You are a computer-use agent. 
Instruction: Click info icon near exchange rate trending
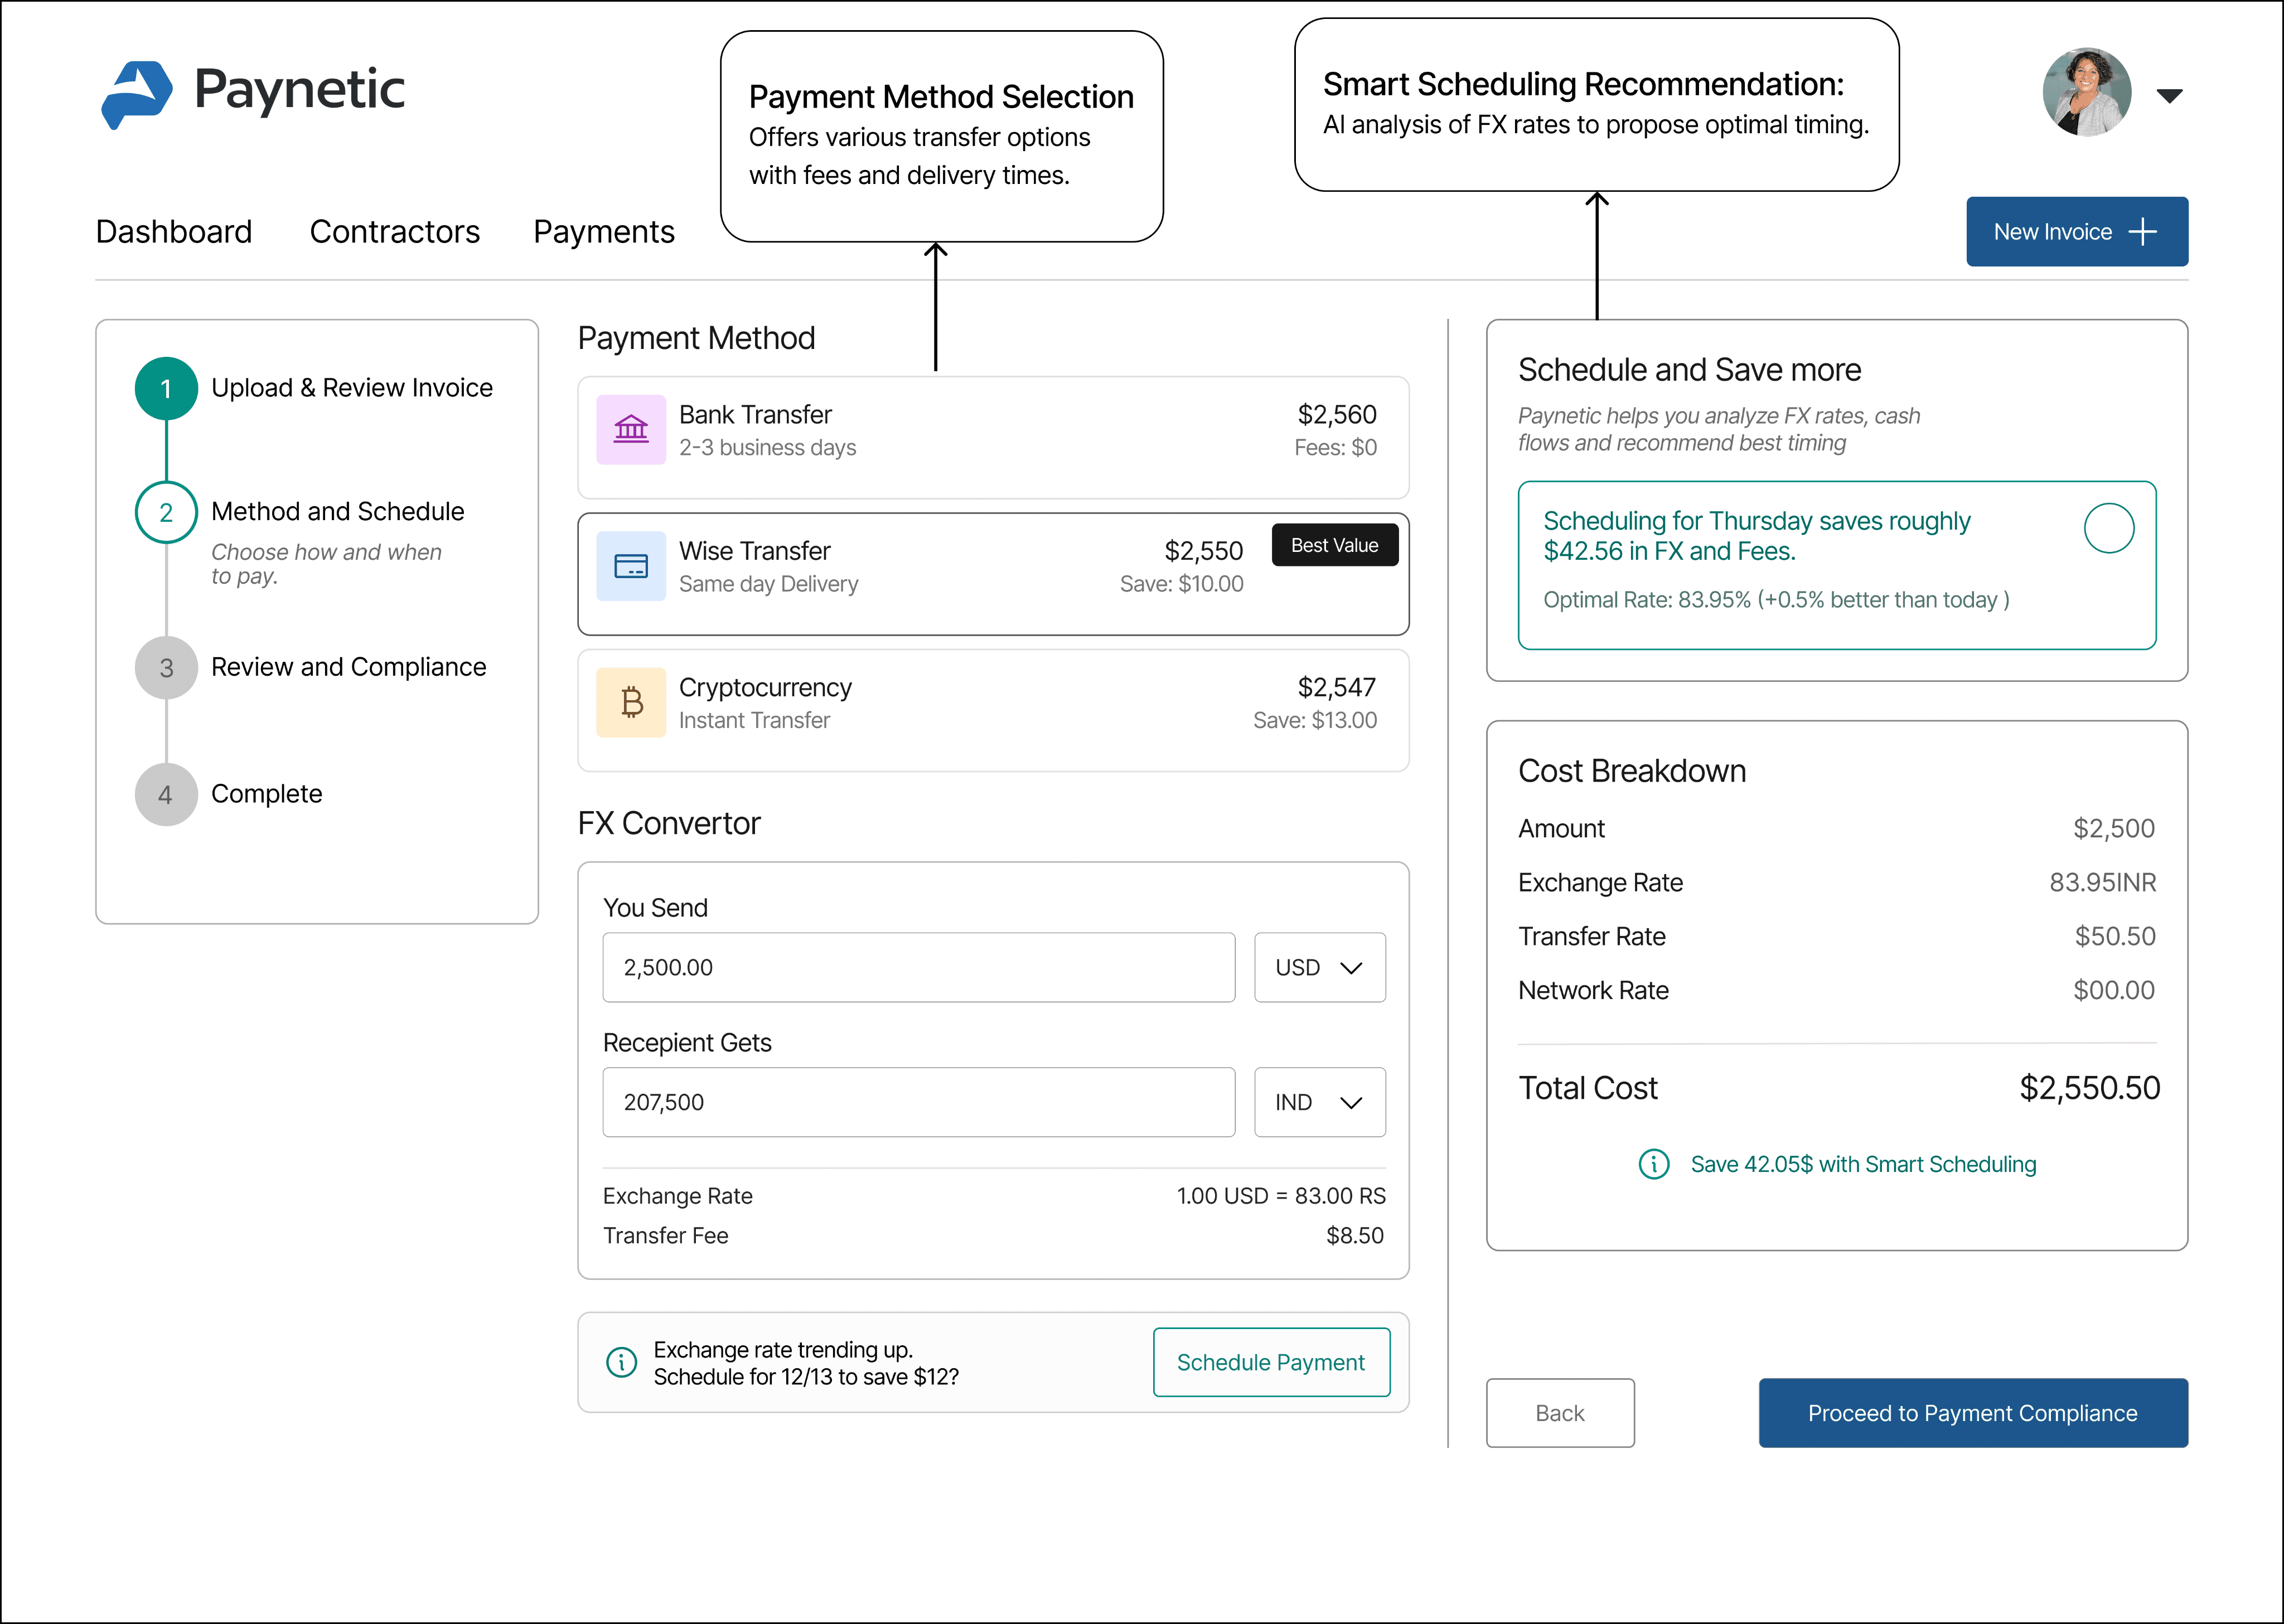tap(622, 1362)
